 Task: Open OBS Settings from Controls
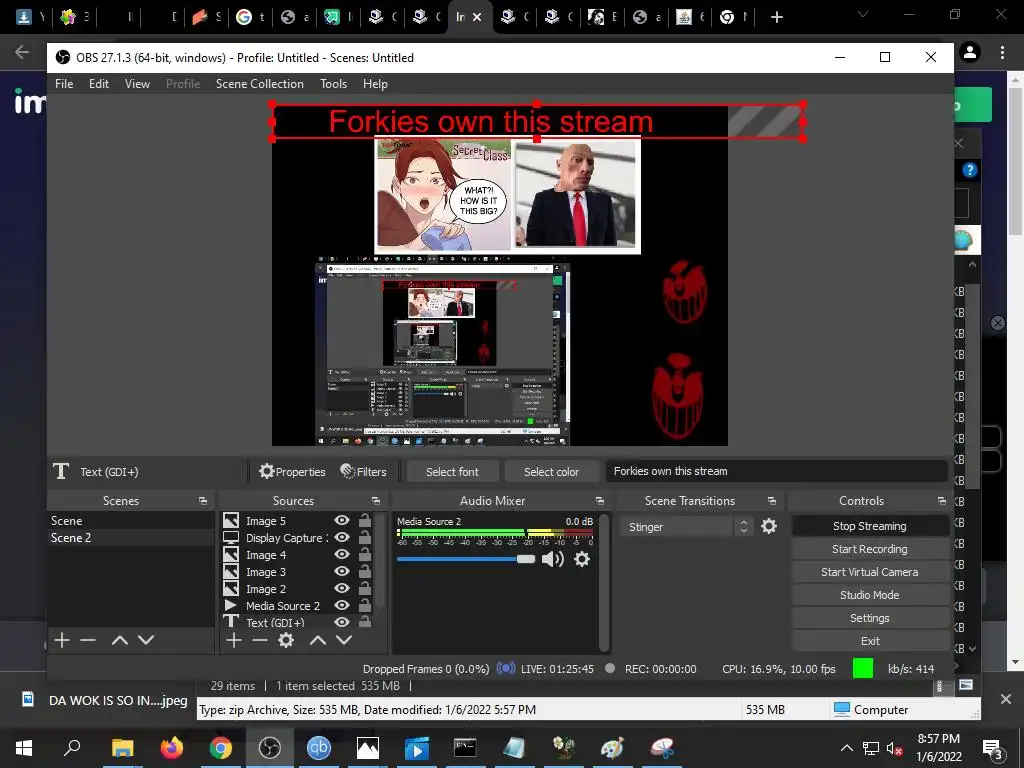pos(870,618)
